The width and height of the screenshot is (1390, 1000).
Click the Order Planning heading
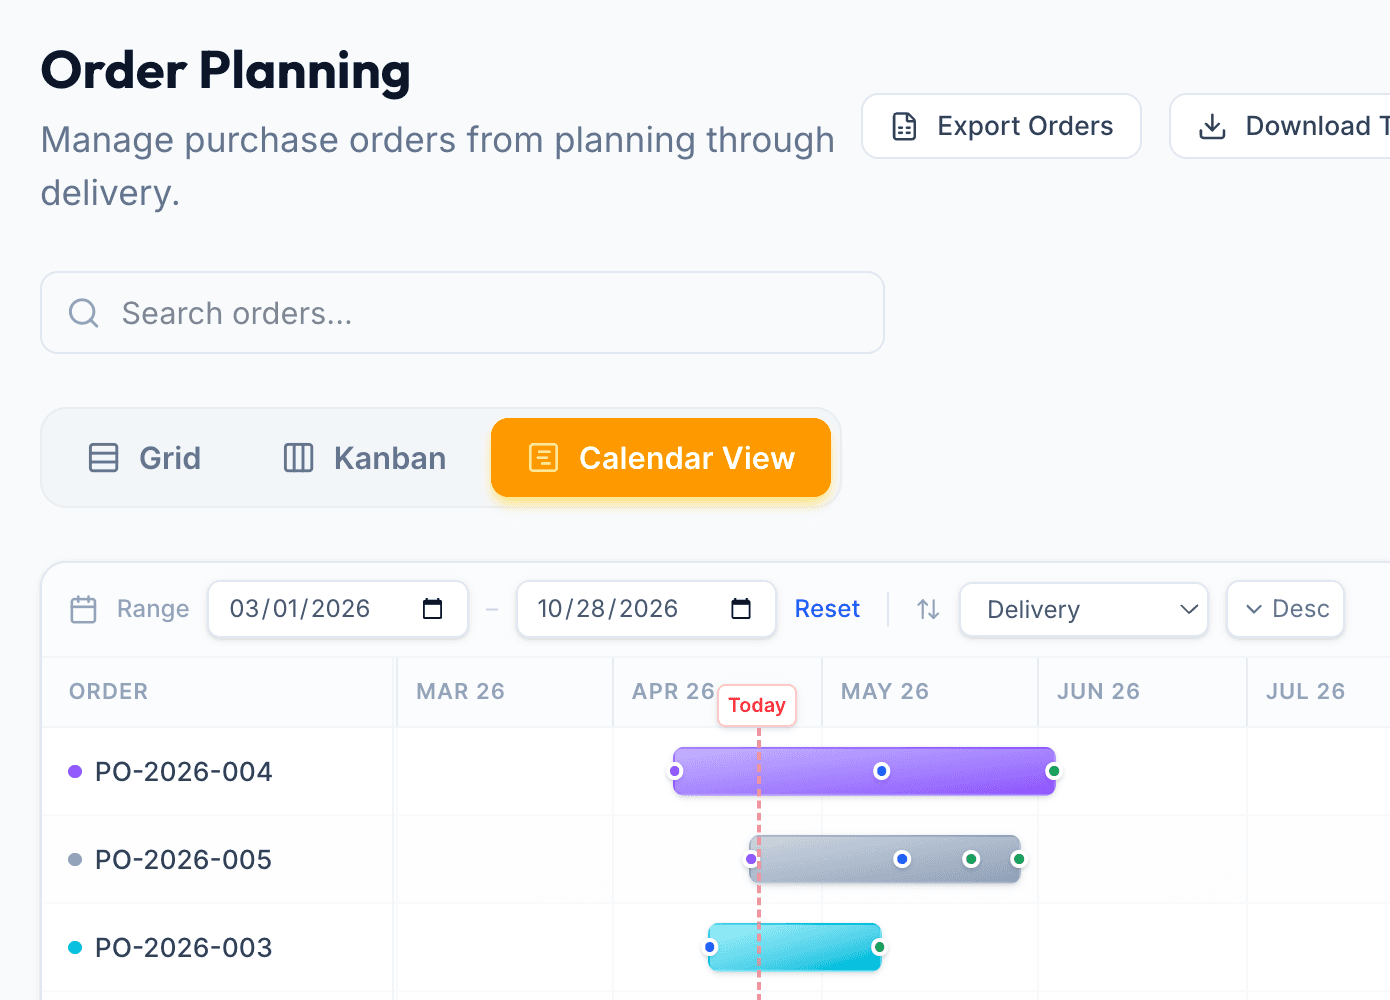tap(226, 71)
